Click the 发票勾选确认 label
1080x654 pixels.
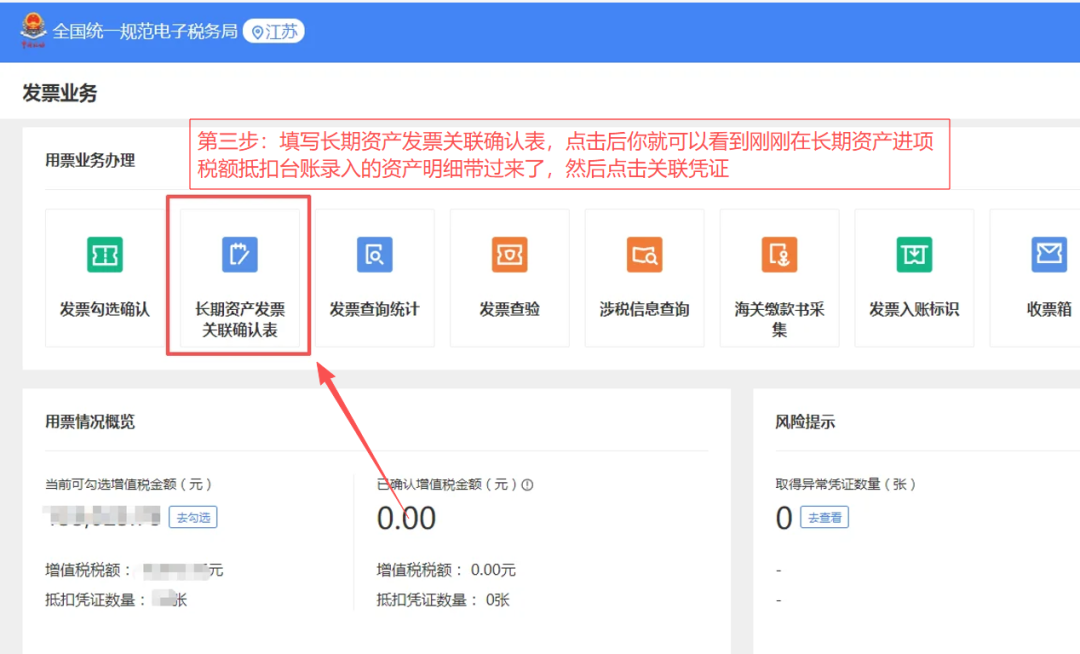click(105, 309)
